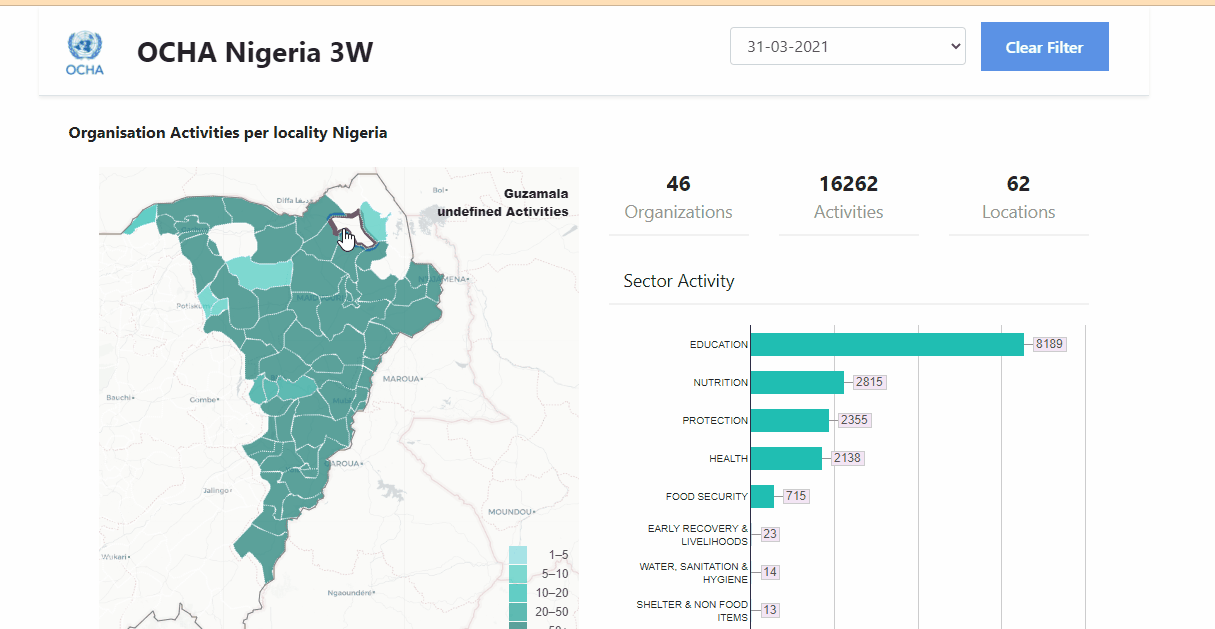Select the FOOD SECURITY sector bar
The image size is (1215, 629).
point(762,496)
